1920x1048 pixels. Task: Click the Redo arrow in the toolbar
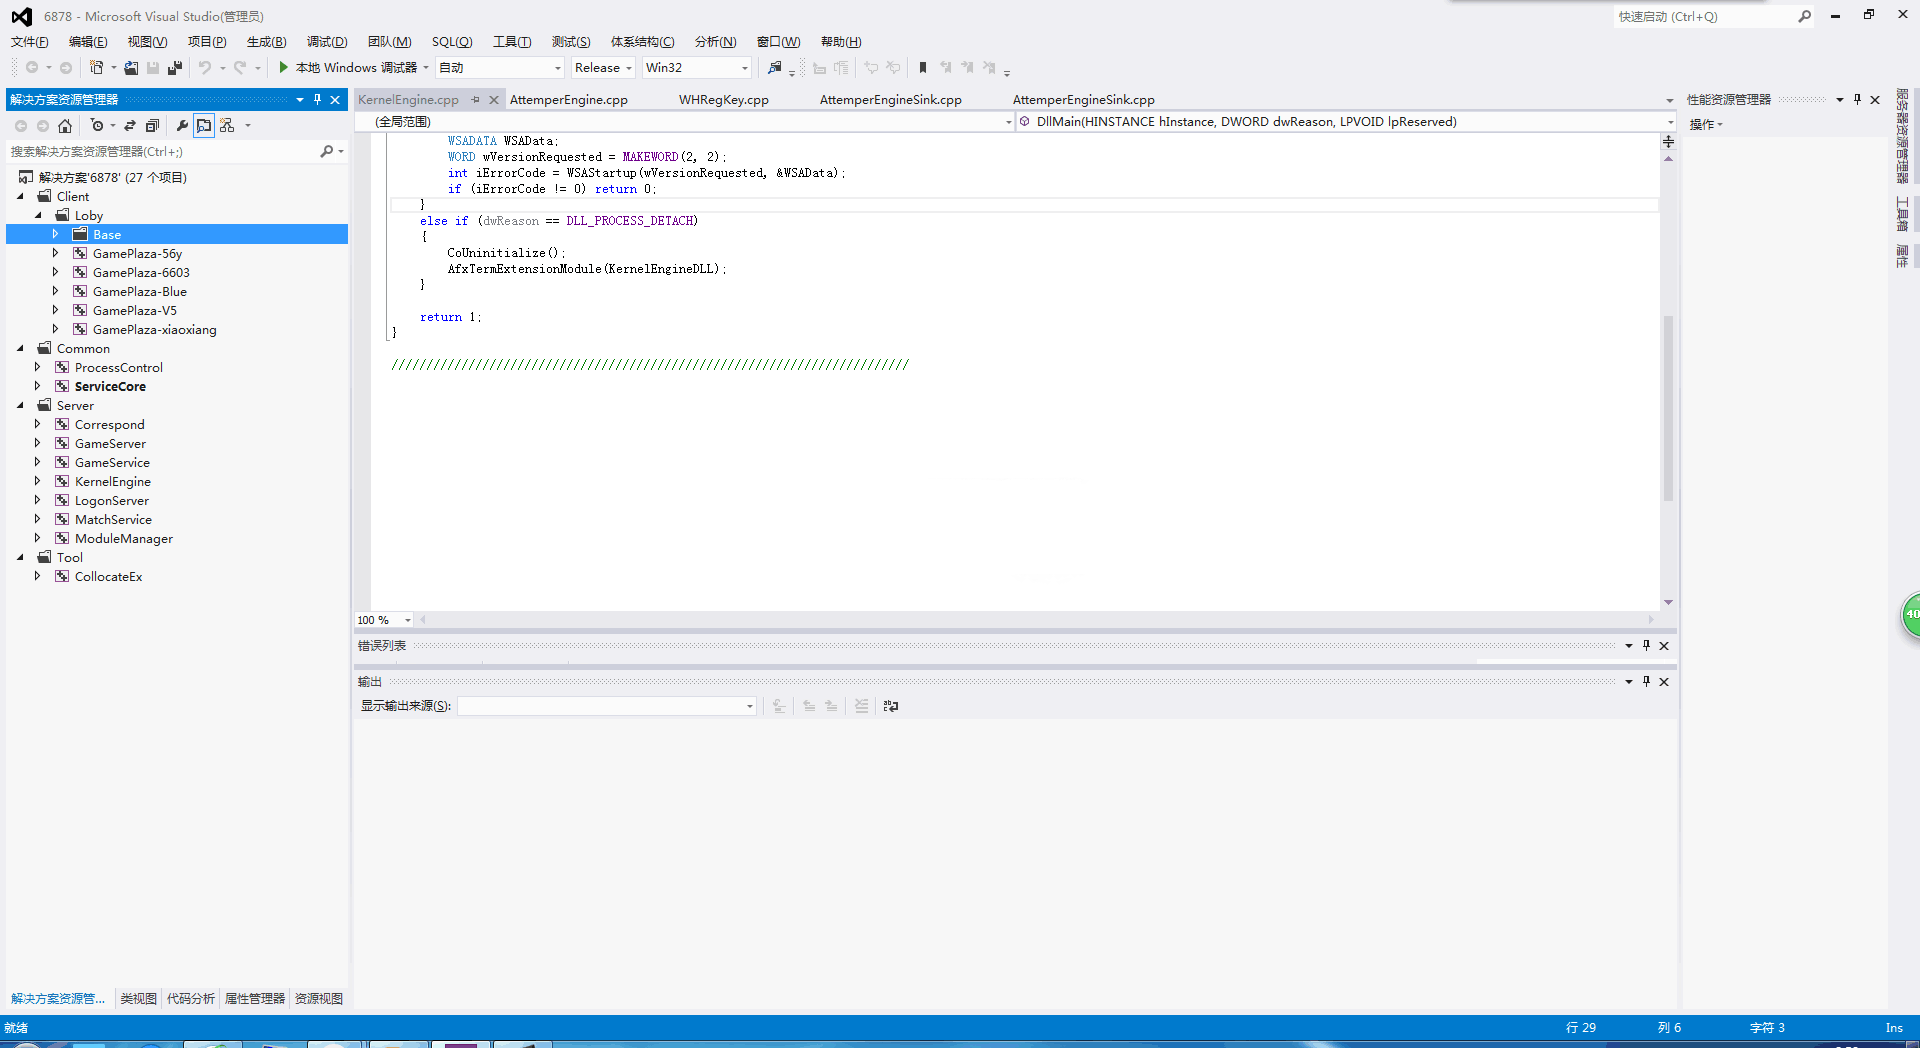[240, 68]
